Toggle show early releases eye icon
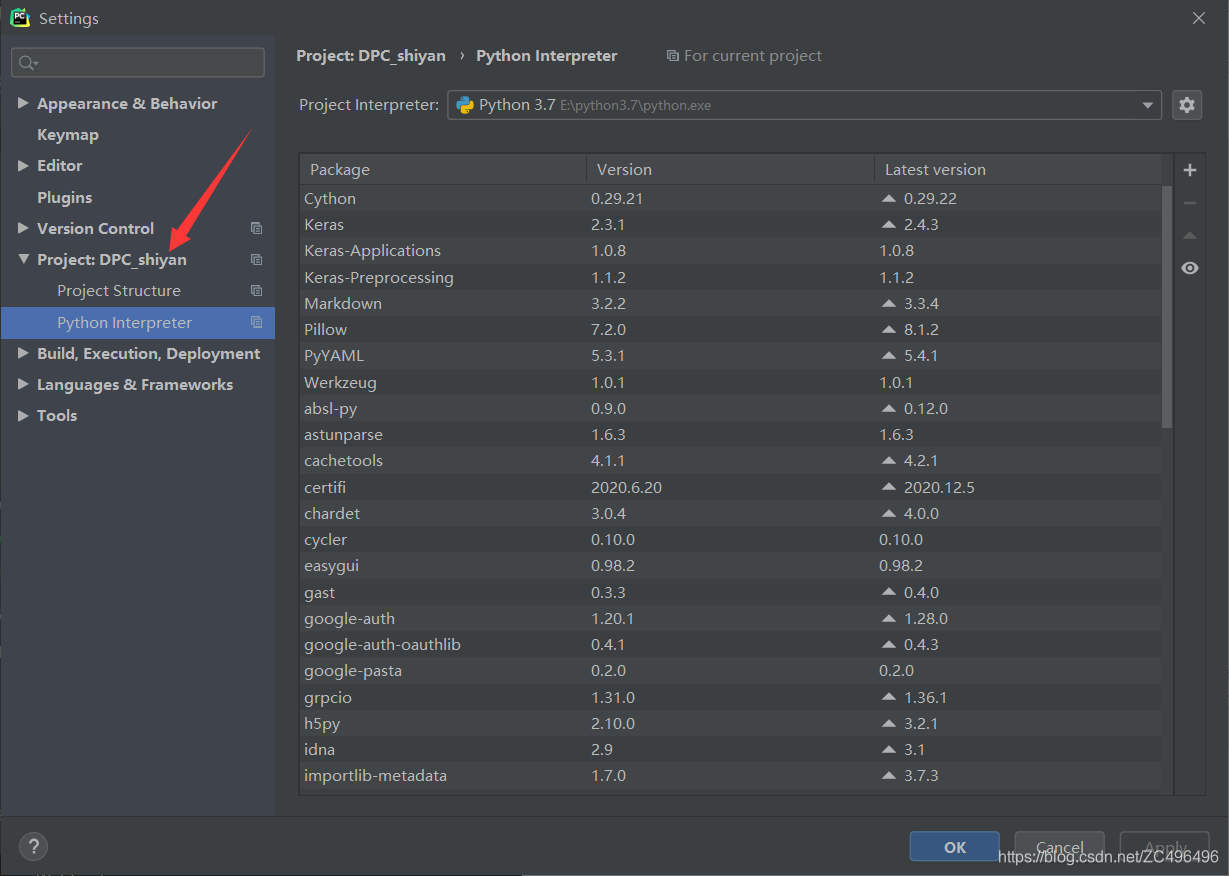 pyautogui.click(x=1189, y=268)
